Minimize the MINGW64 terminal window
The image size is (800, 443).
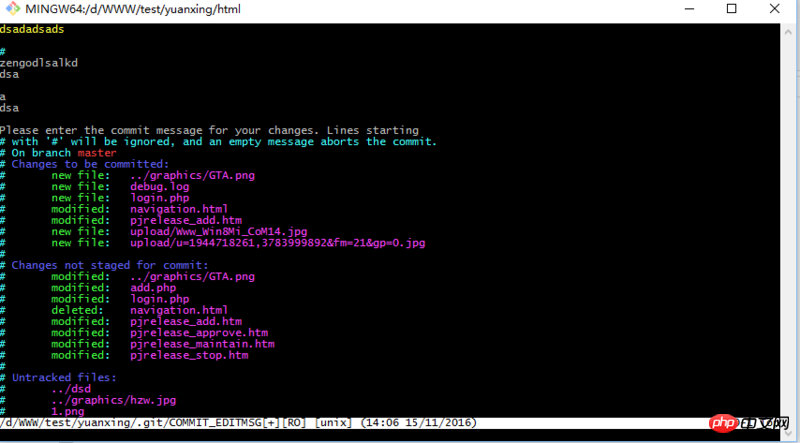690,9
